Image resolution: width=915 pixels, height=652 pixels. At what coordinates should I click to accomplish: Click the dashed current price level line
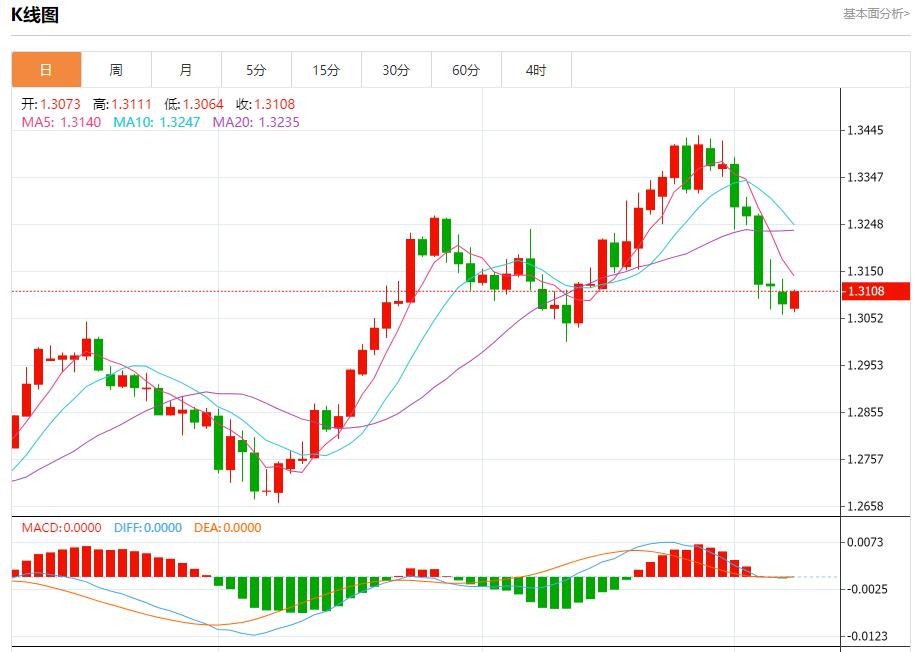click(x=400, y=290)
